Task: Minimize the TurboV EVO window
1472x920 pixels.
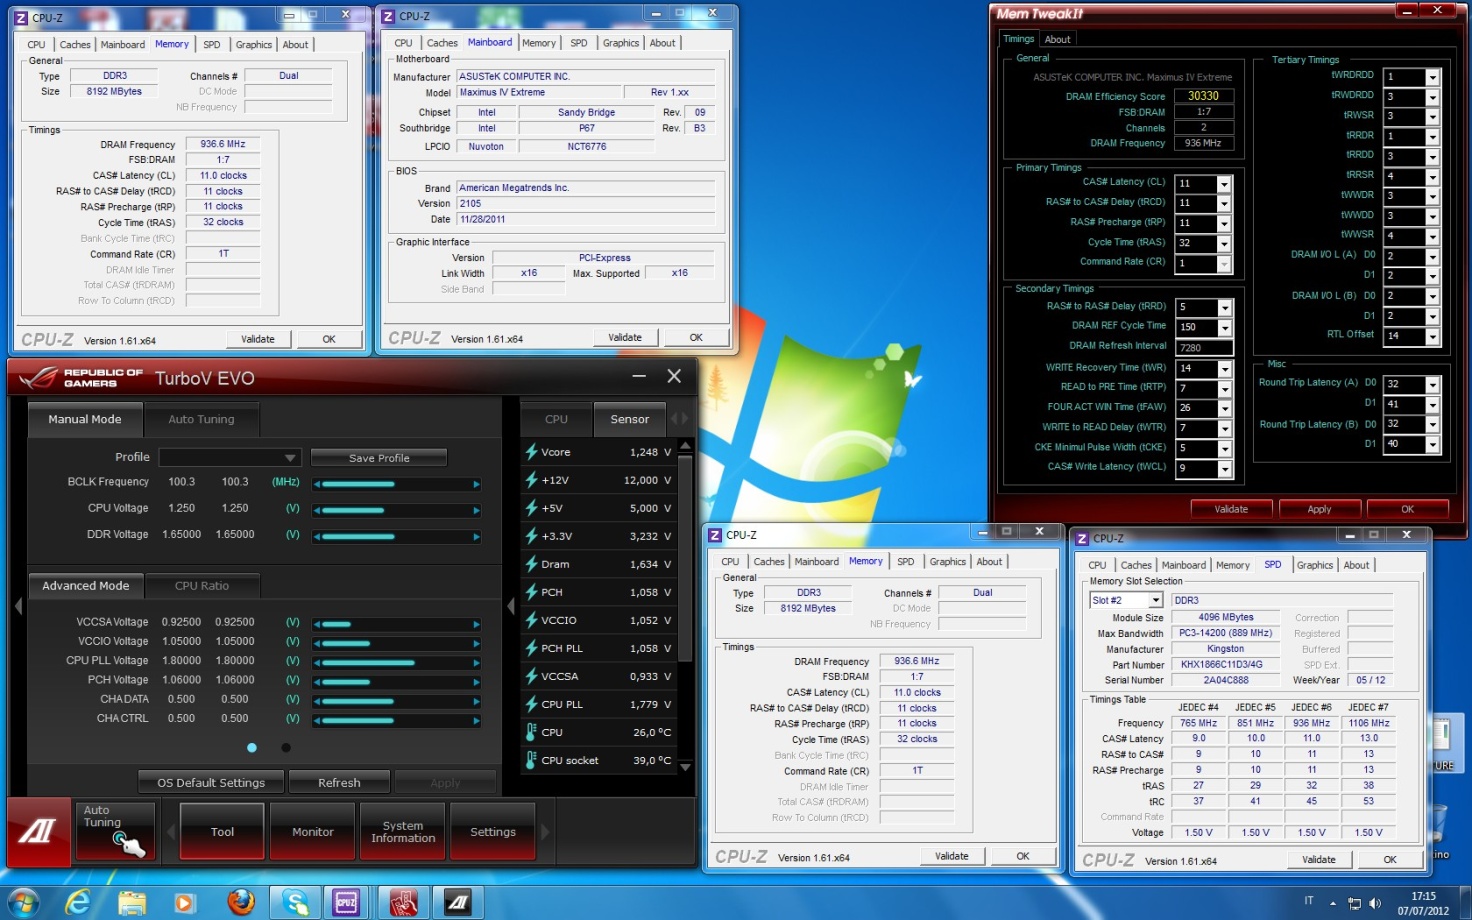Action: tap(638, 376)
